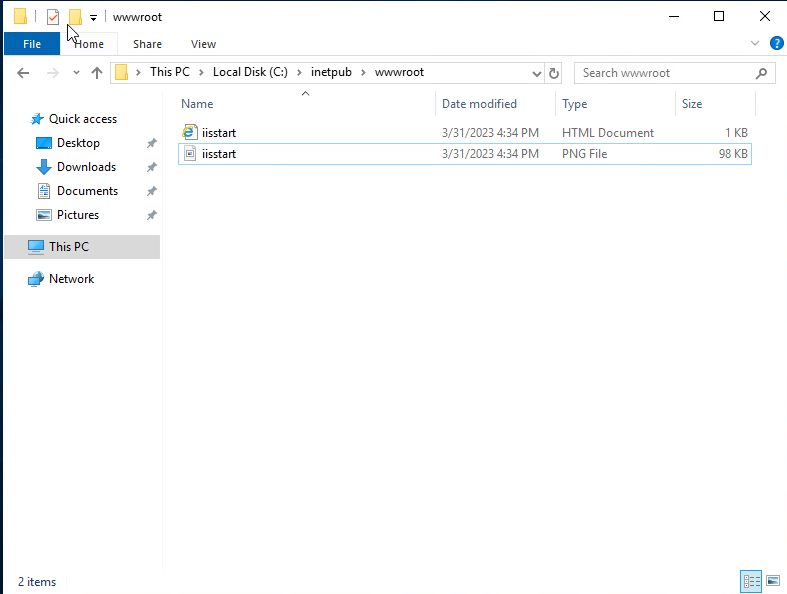787x594 pixels.
Task: Switch to Large icons view in status bar
Action: click(x=773, y=581)
